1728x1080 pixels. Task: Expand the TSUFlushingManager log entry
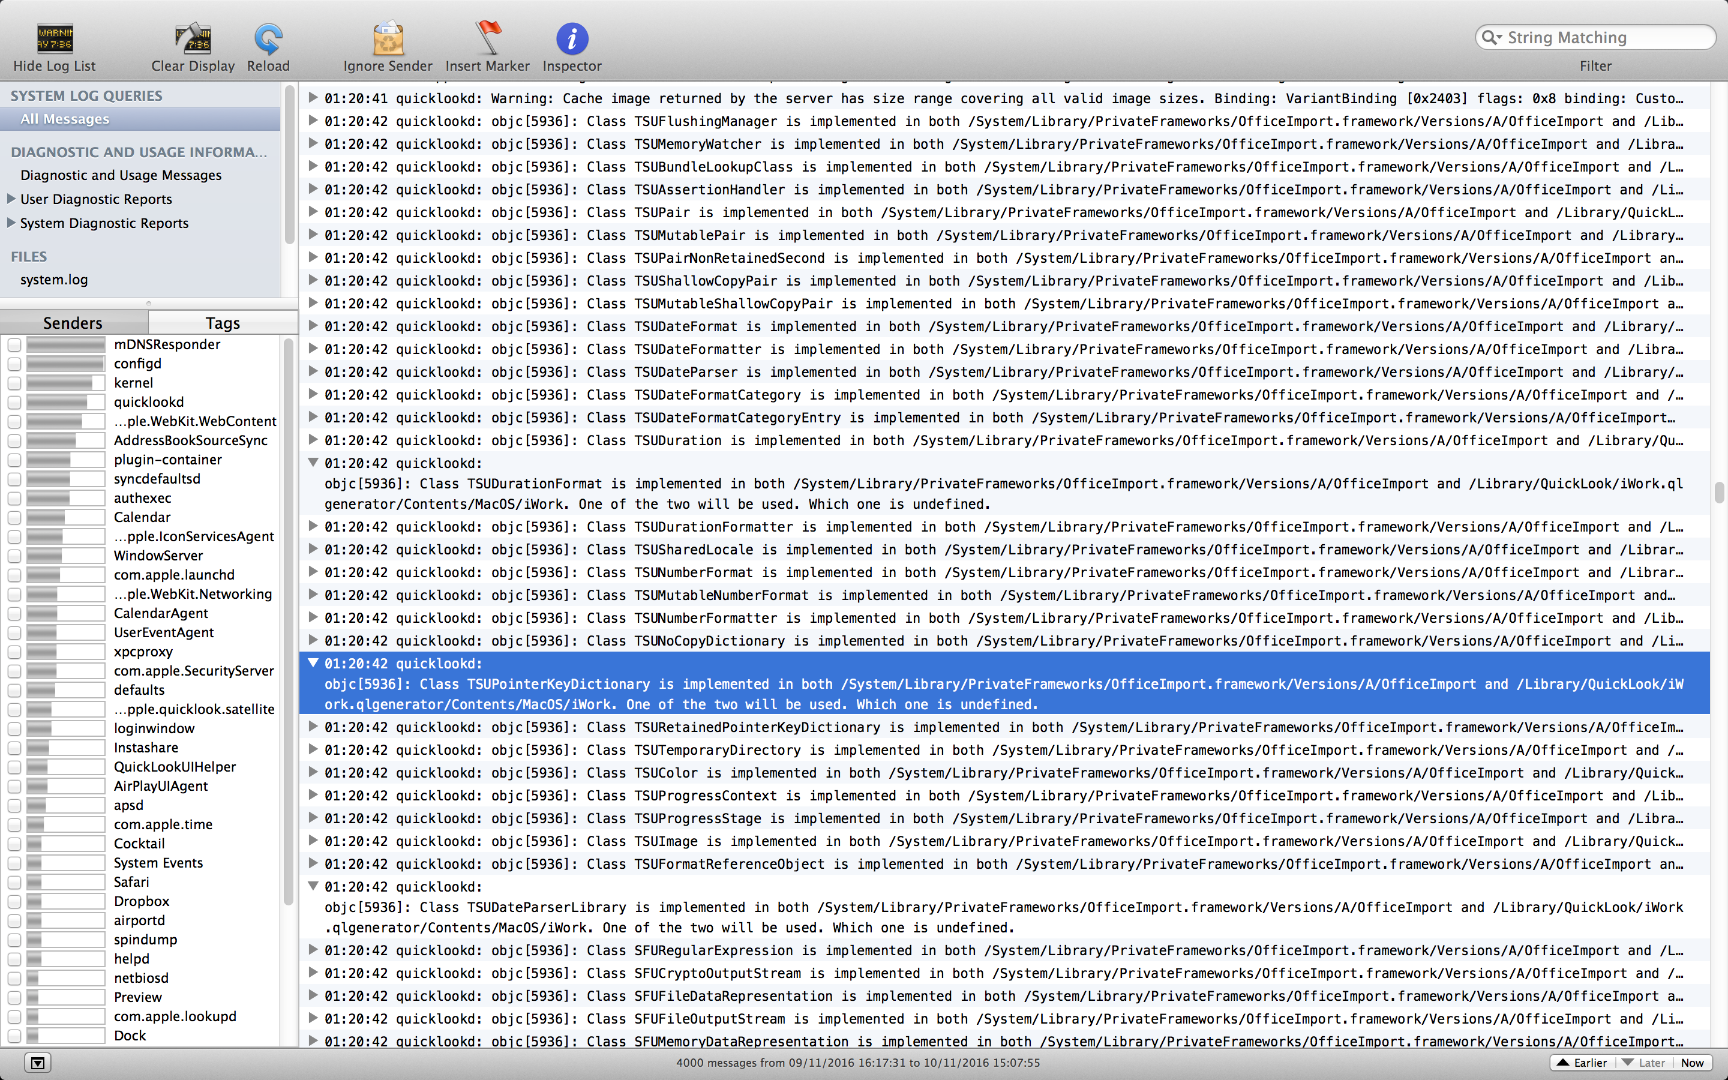point(313,121)
